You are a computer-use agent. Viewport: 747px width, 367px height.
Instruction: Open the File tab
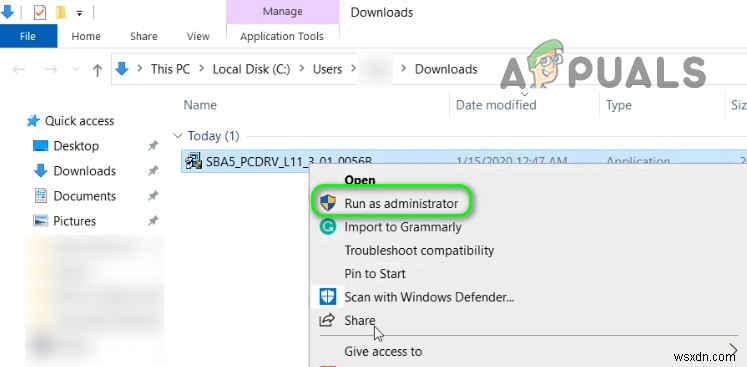[29, 36]
